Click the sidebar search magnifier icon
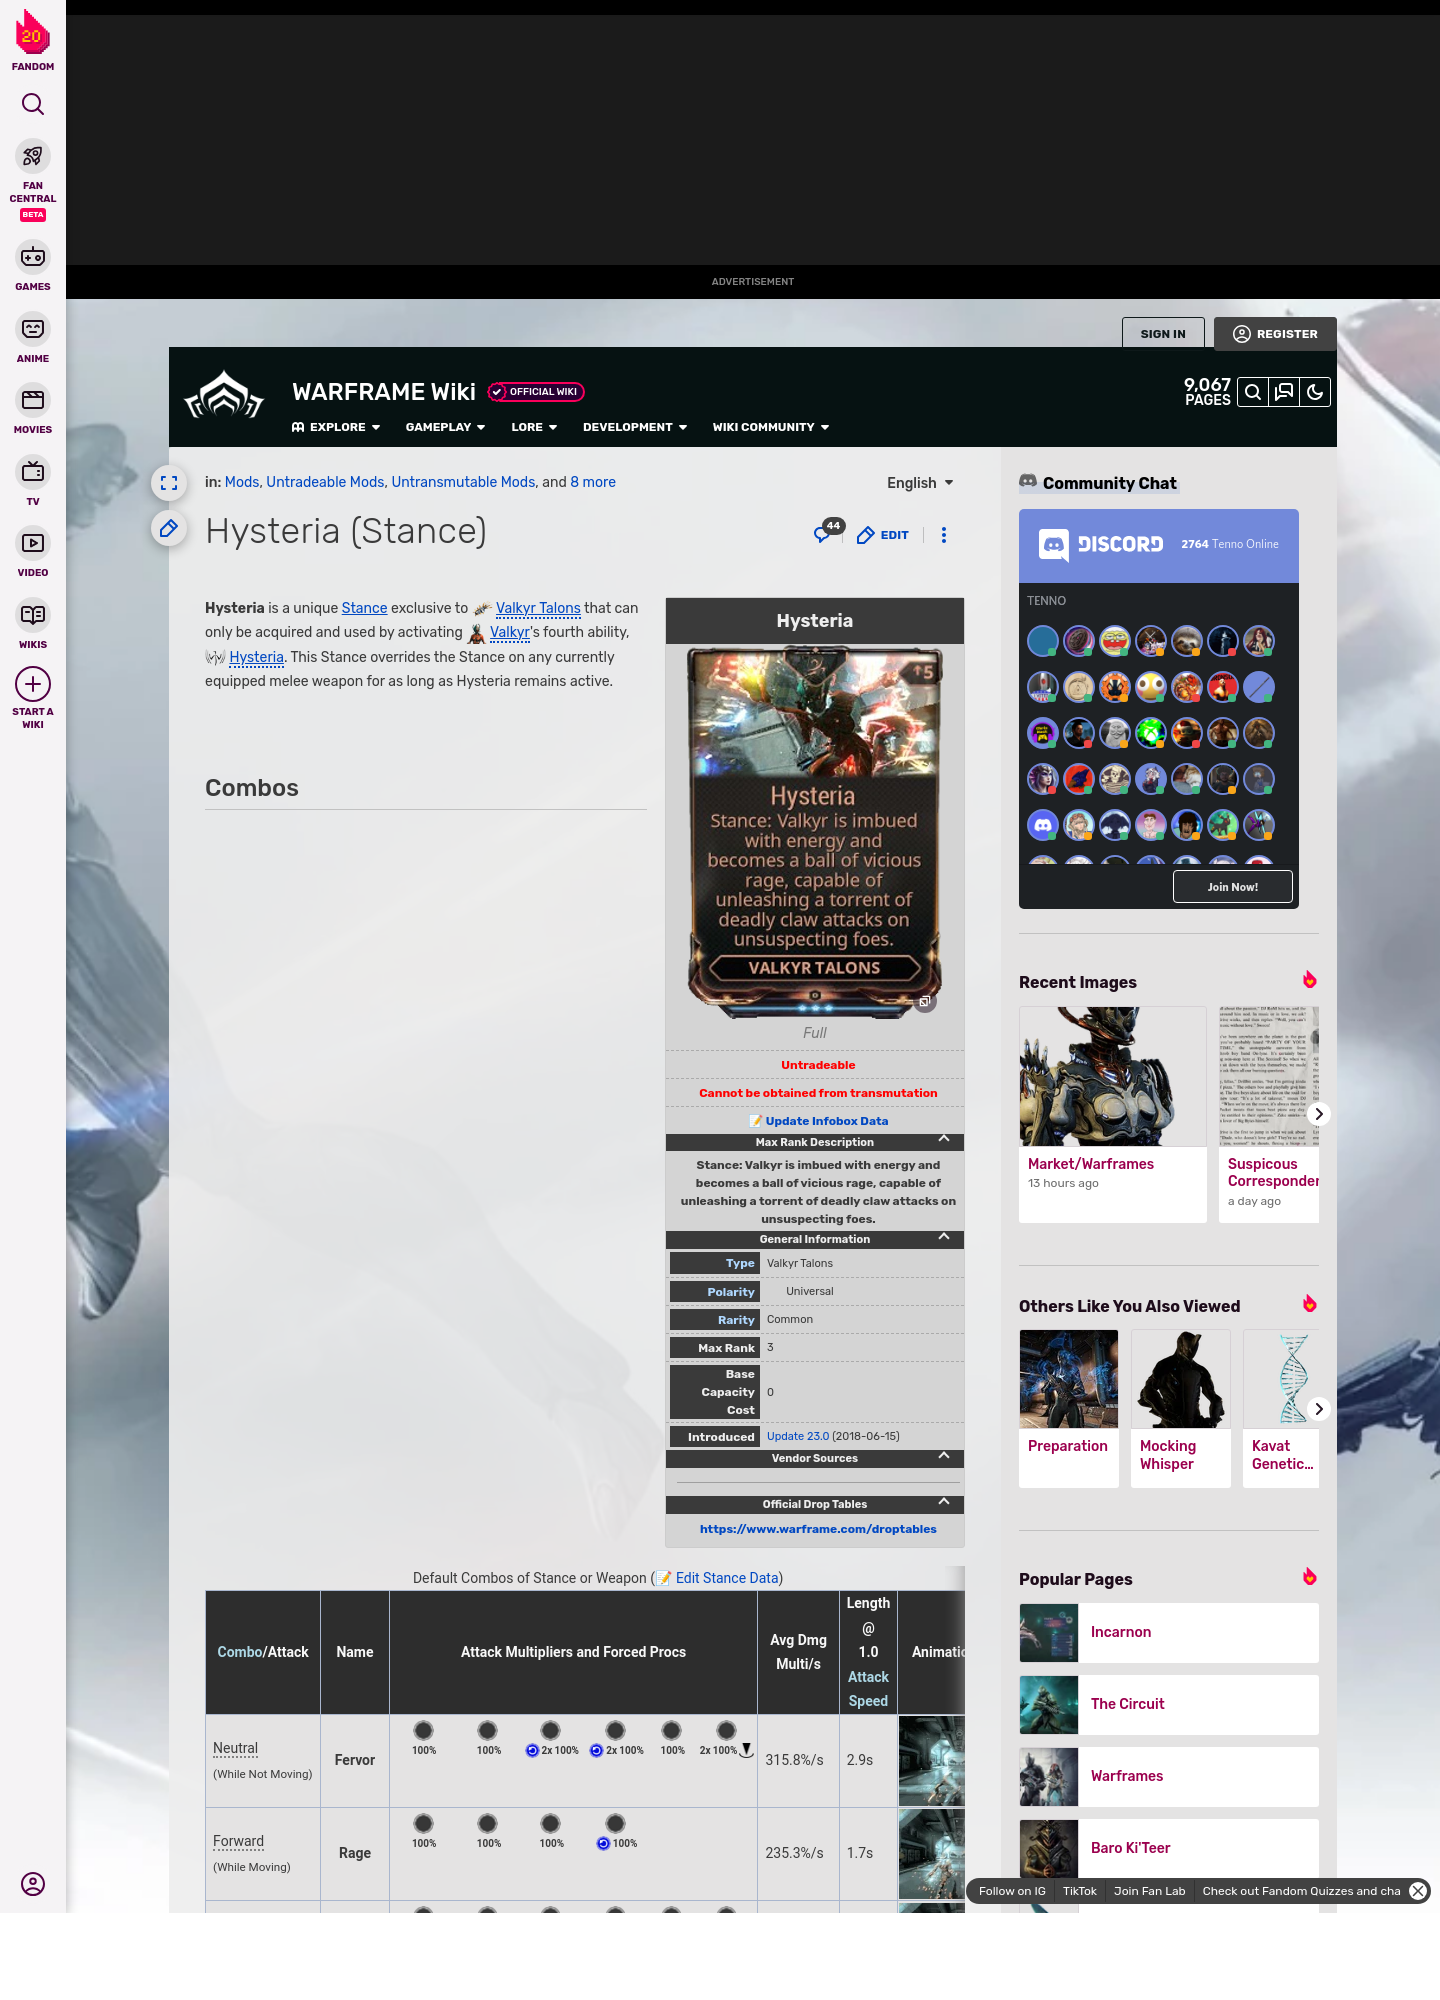 coord(33,104)
